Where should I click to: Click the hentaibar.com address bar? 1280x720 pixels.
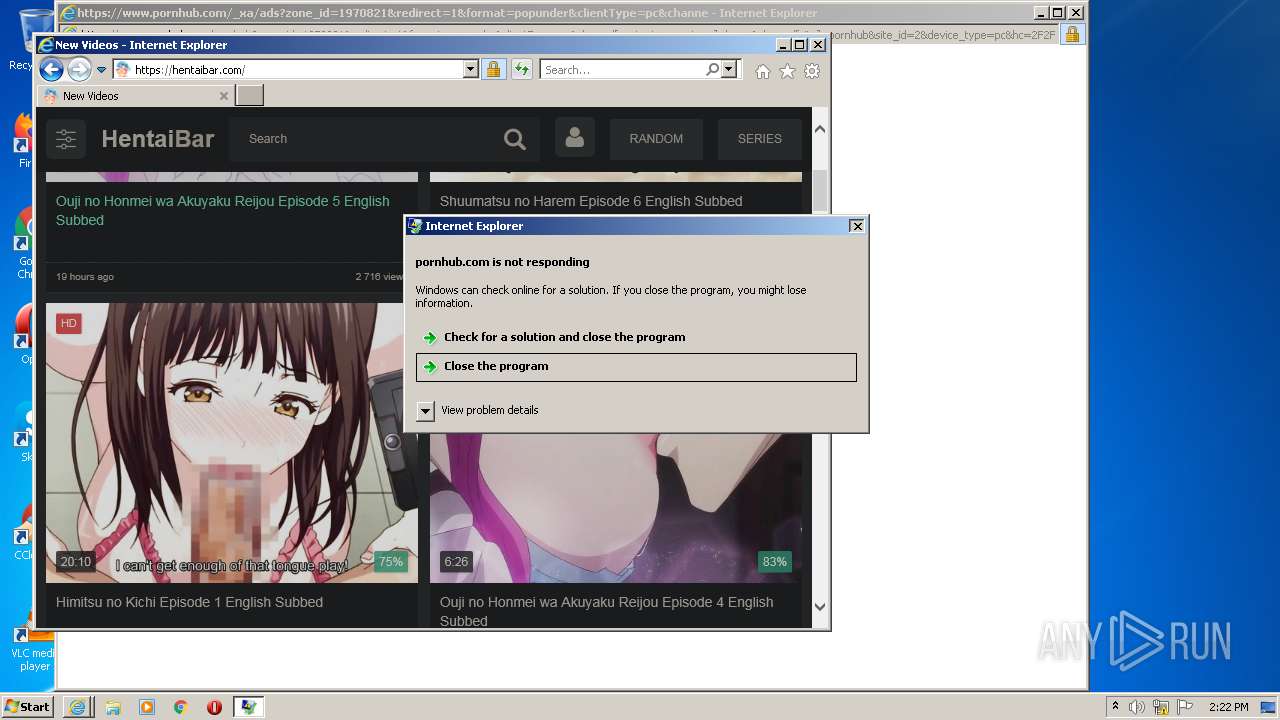(297, 70)
